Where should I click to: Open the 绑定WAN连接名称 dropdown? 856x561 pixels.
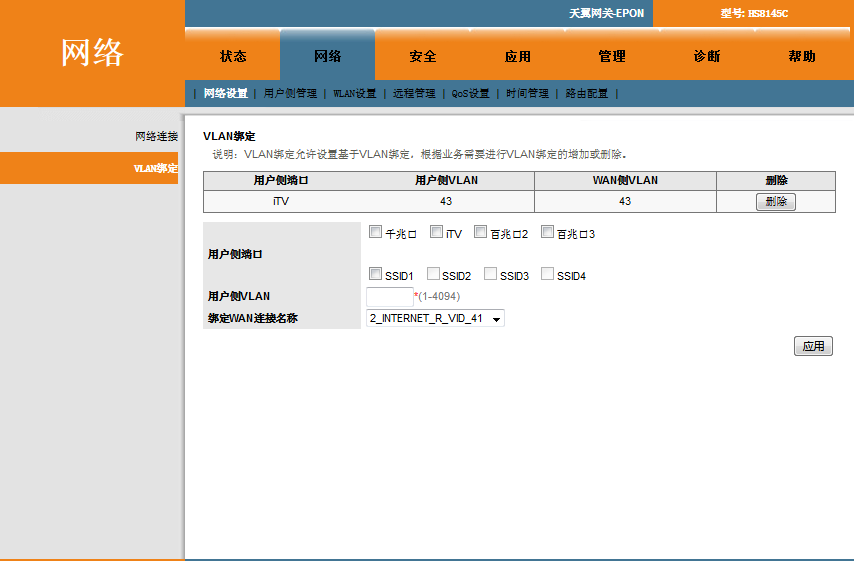435,318
